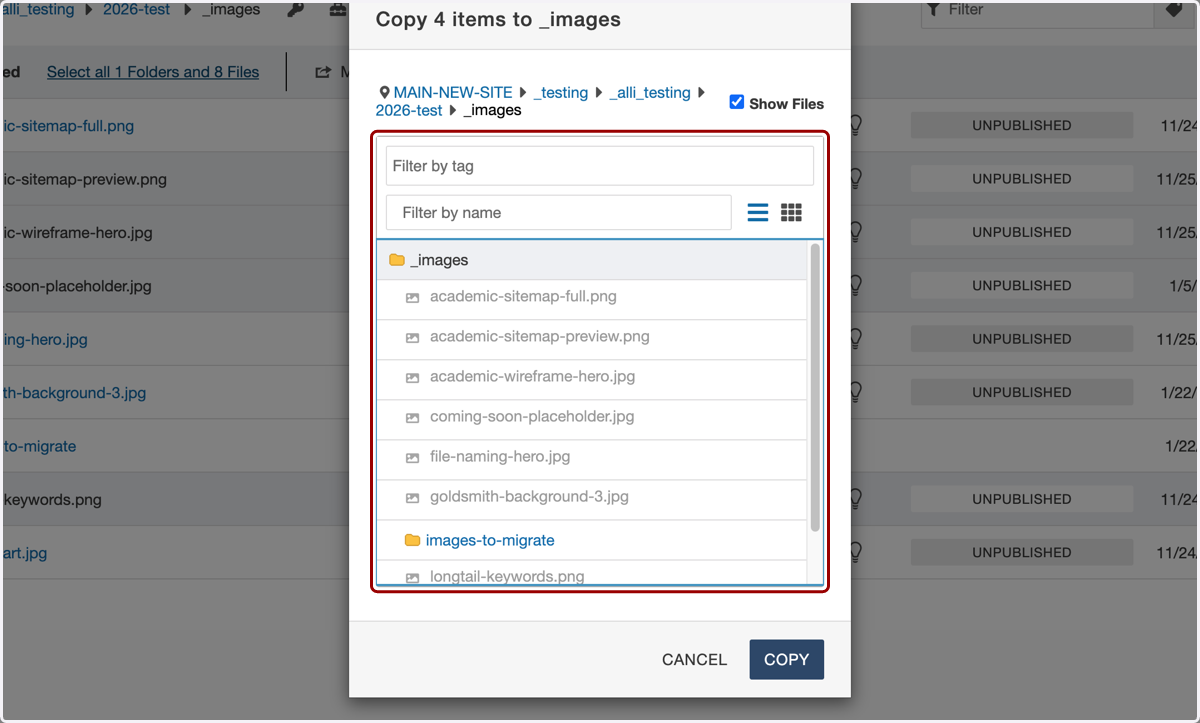
Task: Click lightbulb icon in ing-hero.jpg row
Action: 856,339
